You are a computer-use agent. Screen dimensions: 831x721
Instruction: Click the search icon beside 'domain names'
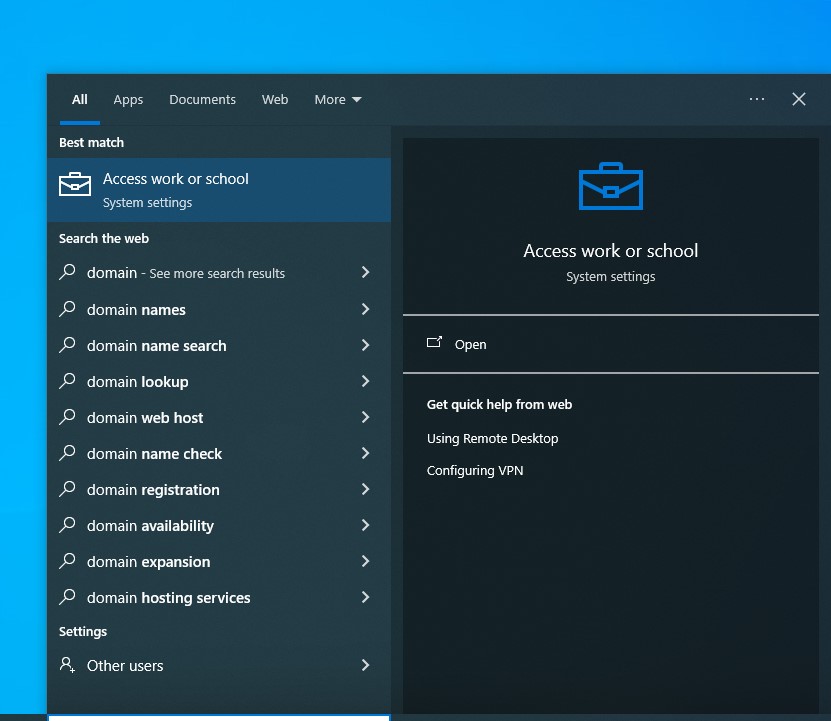[67, 309]
